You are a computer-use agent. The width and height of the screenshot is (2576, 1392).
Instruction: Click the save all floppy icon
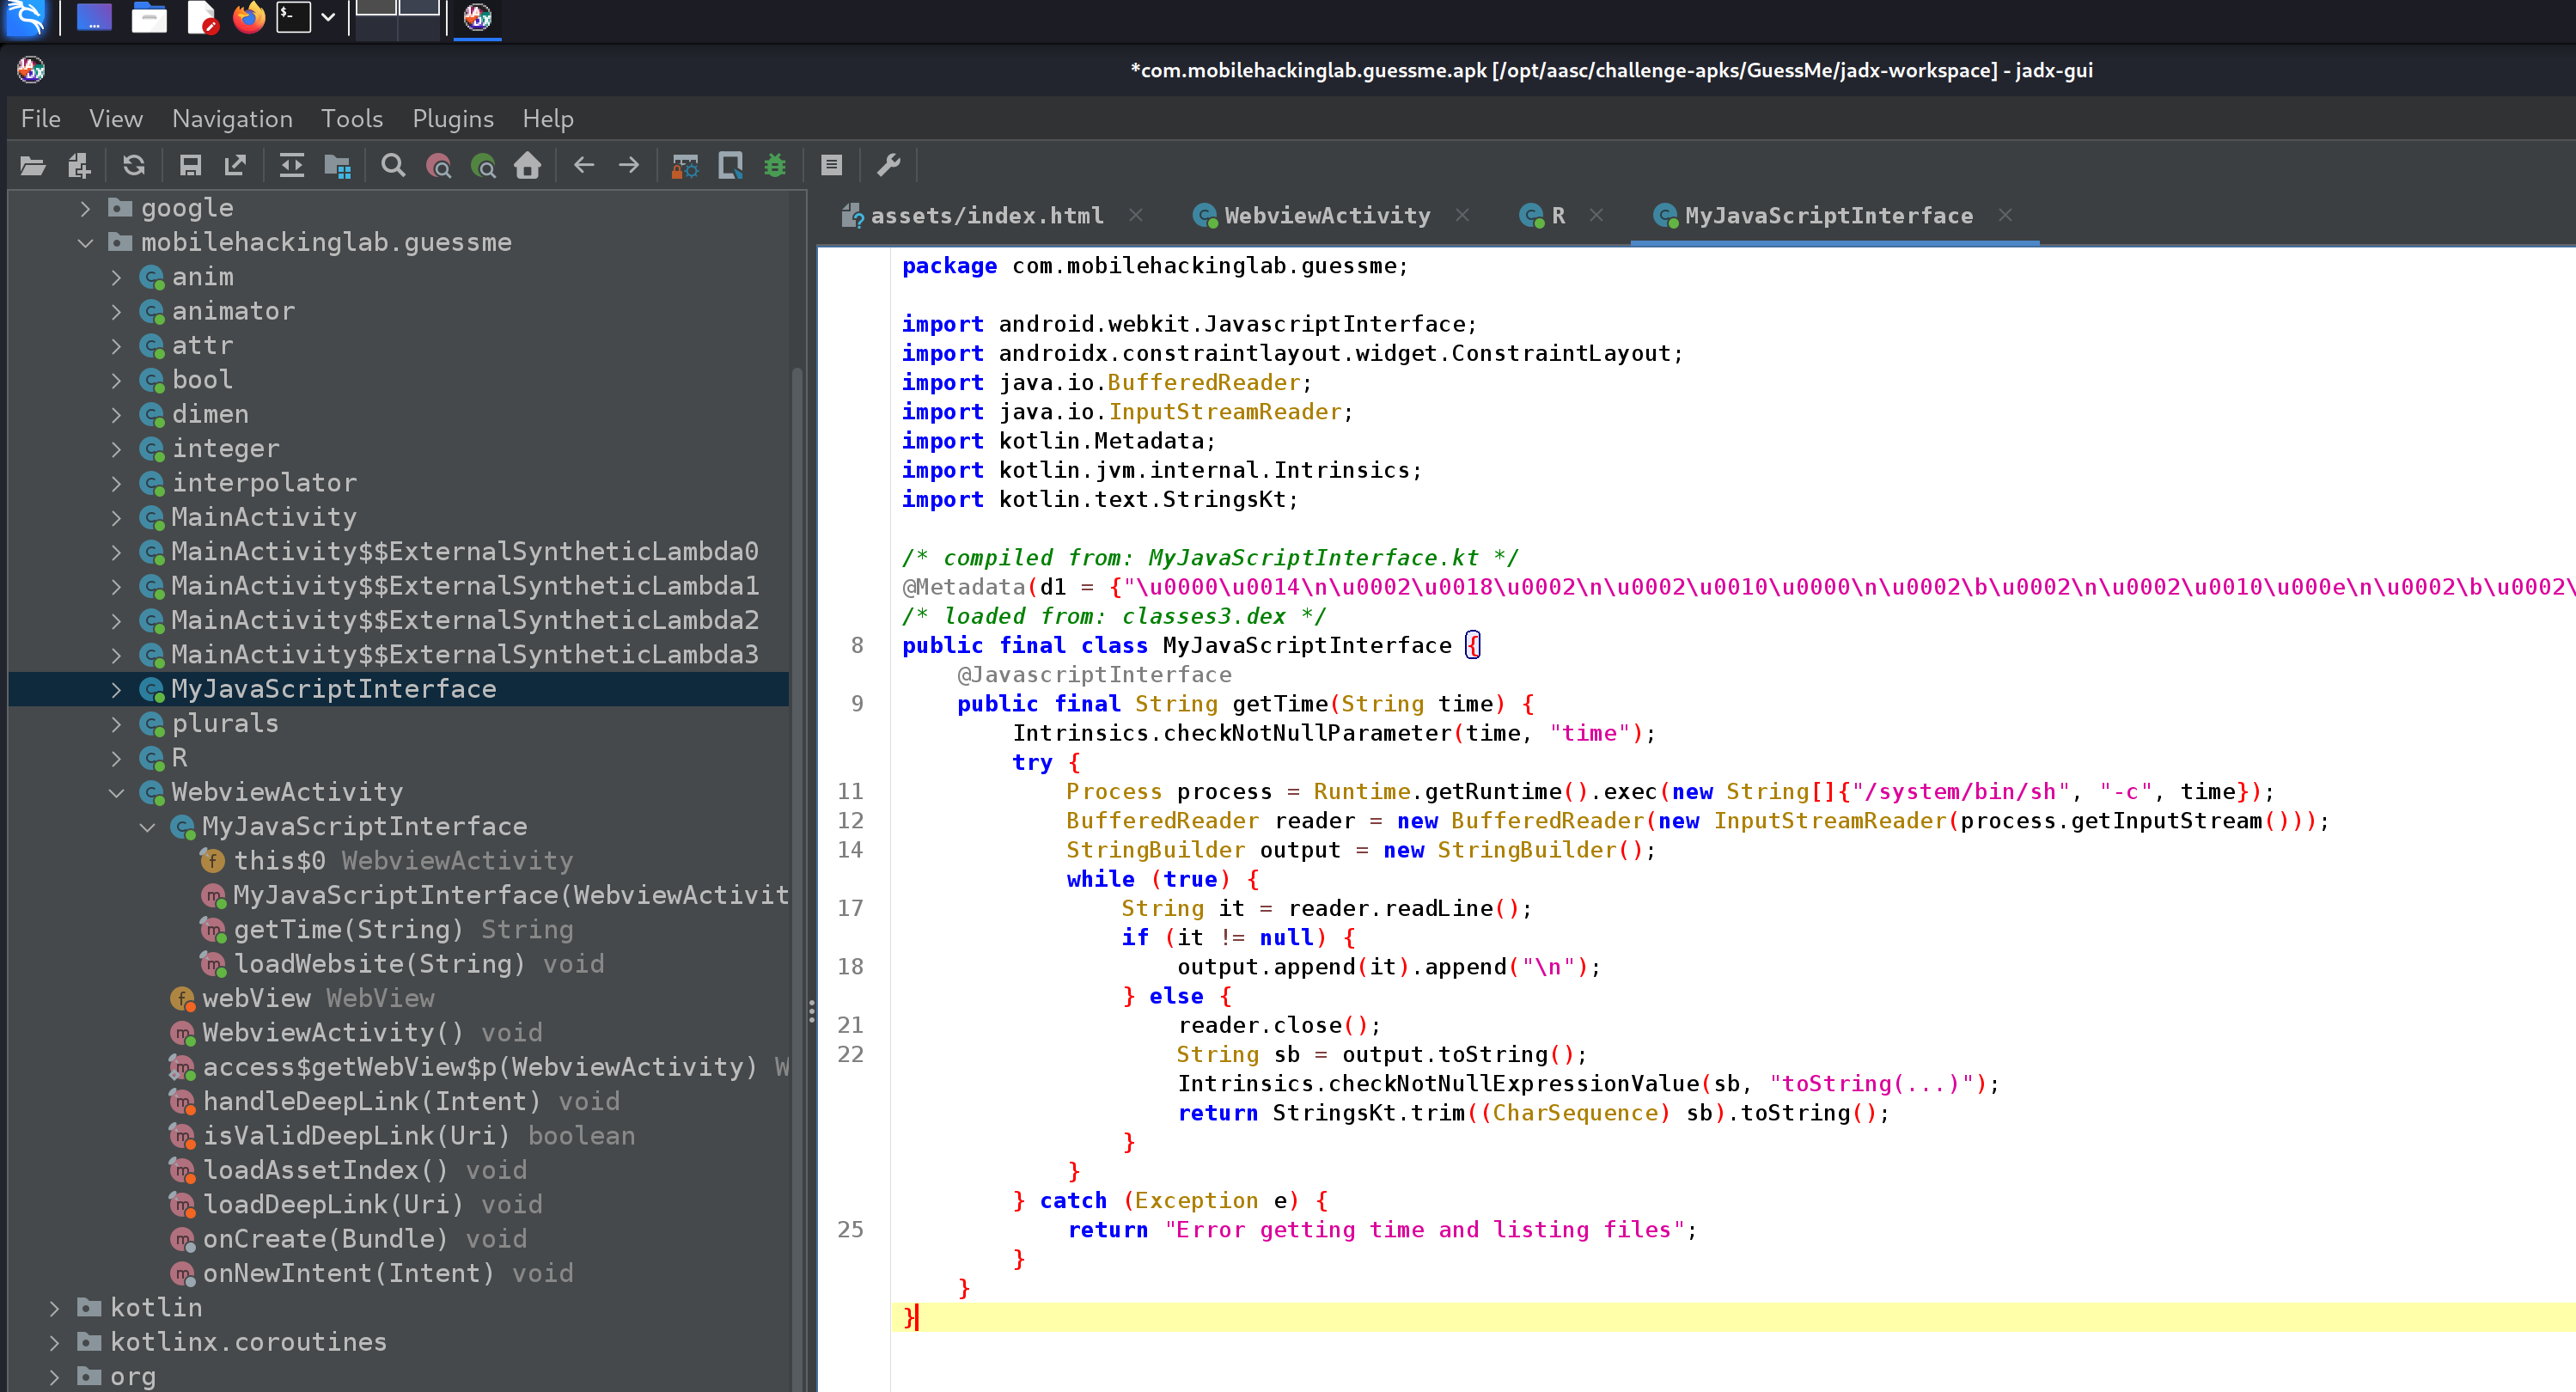click(x=190, y=165)
